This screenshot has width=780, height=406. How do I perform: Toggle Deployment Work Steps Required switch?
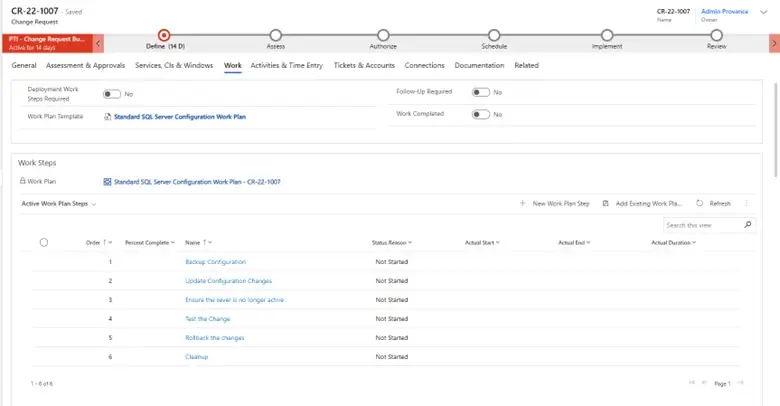click(112, 94)
